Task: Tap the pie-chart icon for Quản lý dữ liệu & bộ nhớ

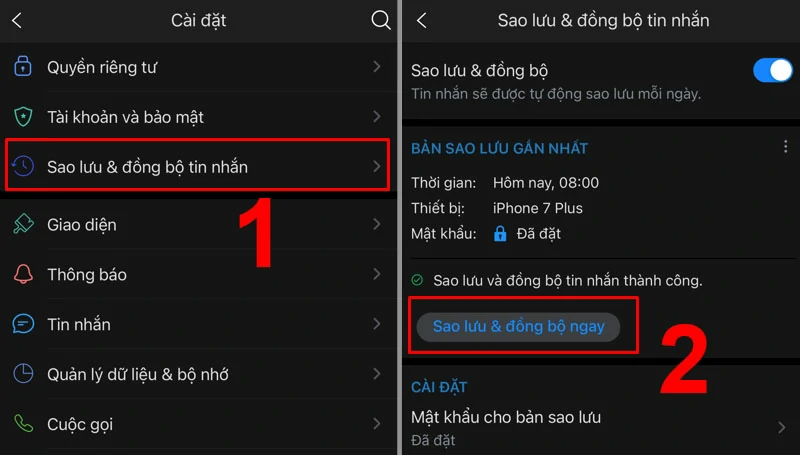Action: tap(23, 373)
